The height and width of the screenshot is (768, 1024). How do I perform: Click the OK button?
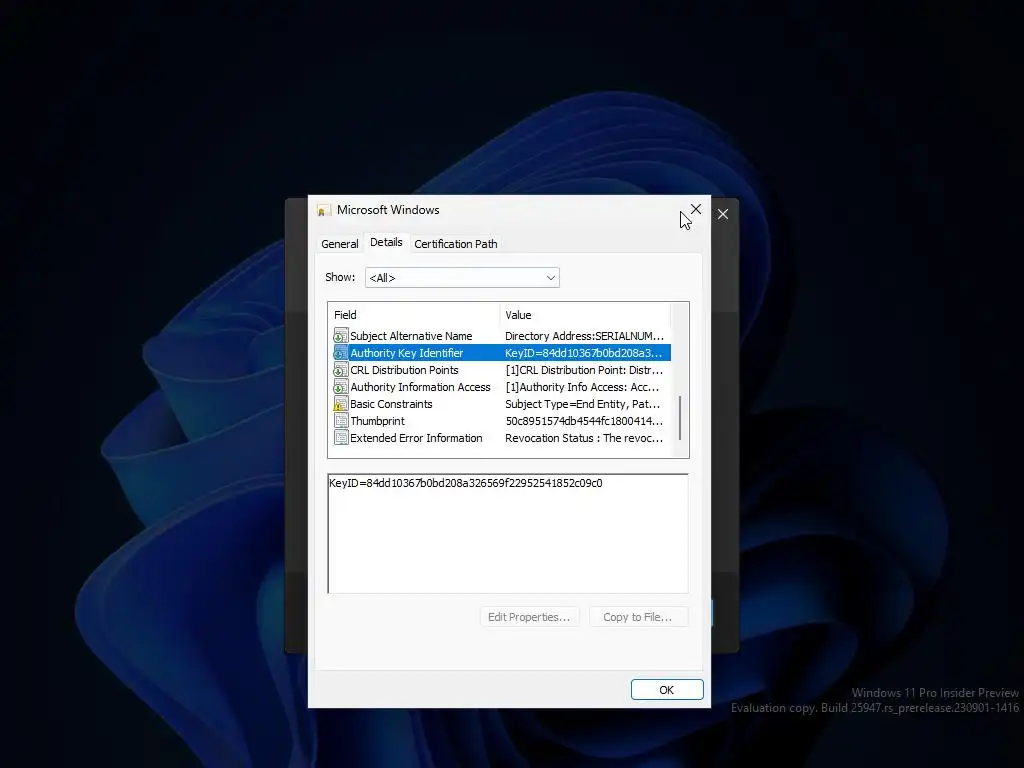(x=667, y=690)
